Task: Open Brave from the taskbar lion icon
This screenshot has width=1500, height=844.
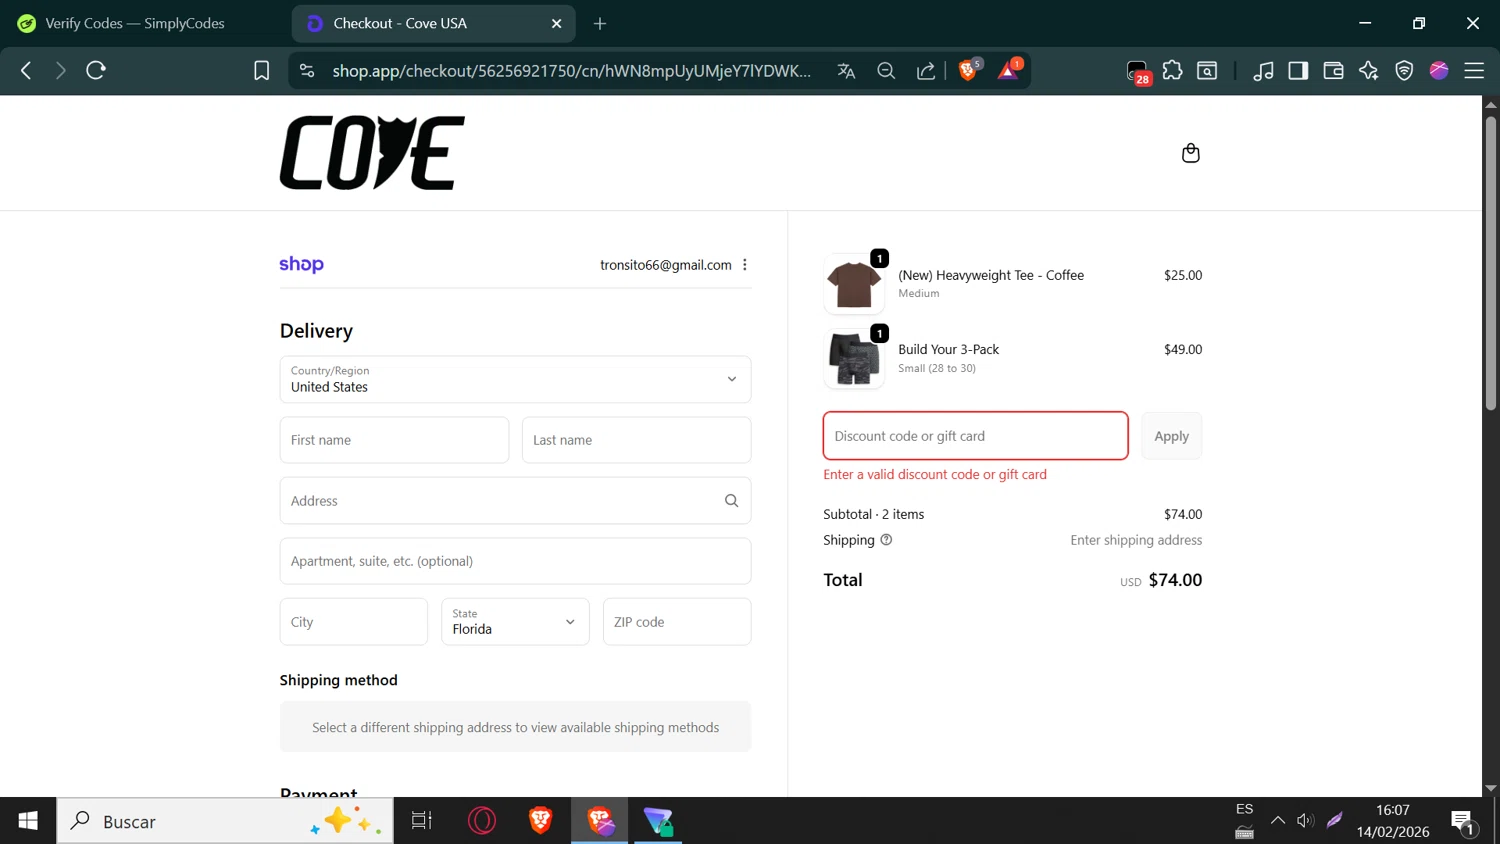Action: coord(540,821)
